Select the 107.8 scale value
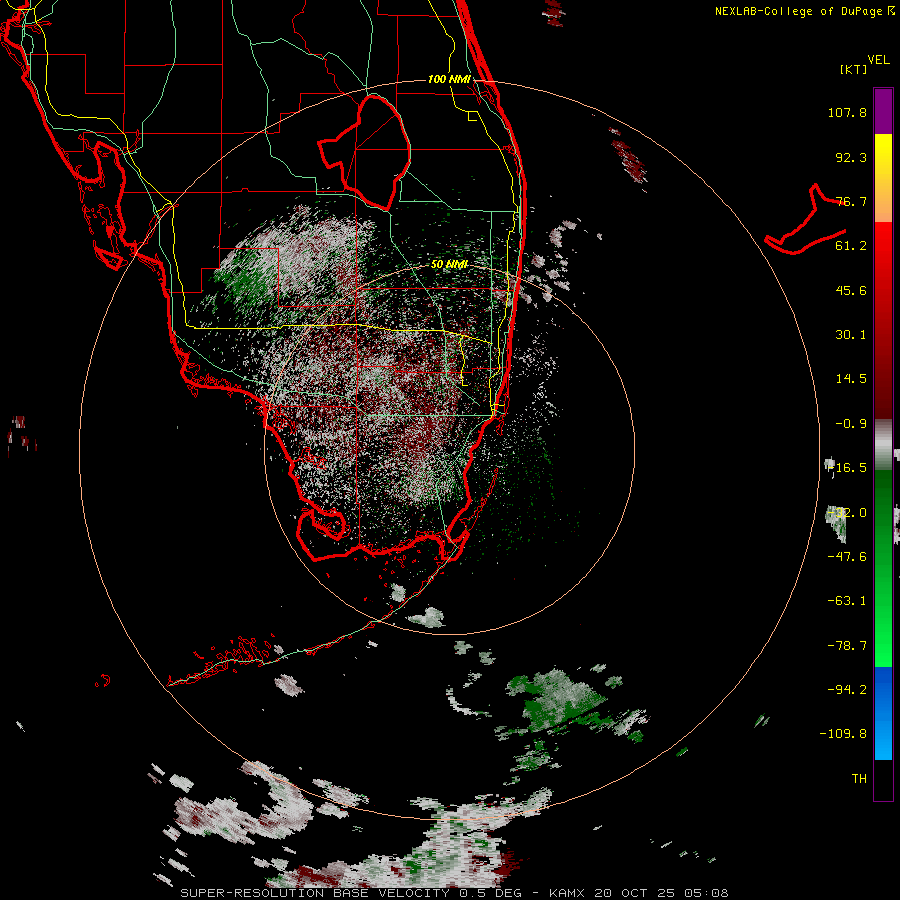This screenshot has height=900, width=900. pos(847,112)
